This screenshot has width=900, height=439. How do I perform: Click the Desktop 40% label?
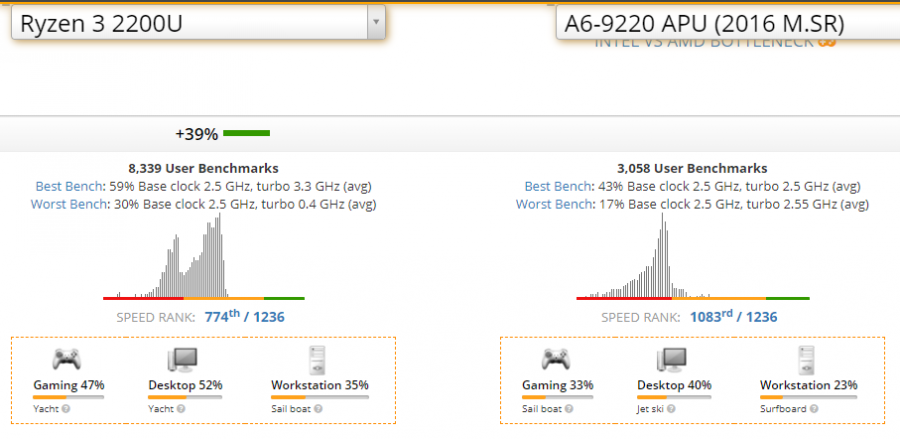click(674, 385)
